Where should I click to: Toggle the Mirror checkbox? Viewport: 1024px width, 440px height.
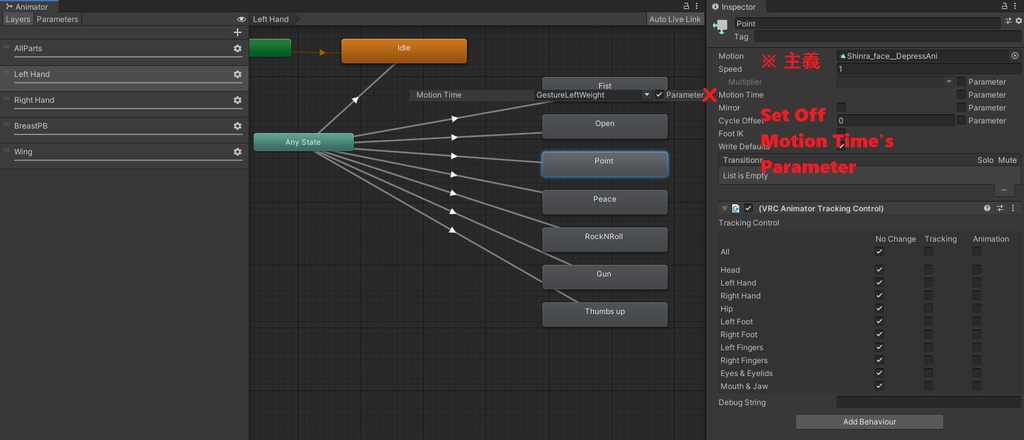pos(841,107)
